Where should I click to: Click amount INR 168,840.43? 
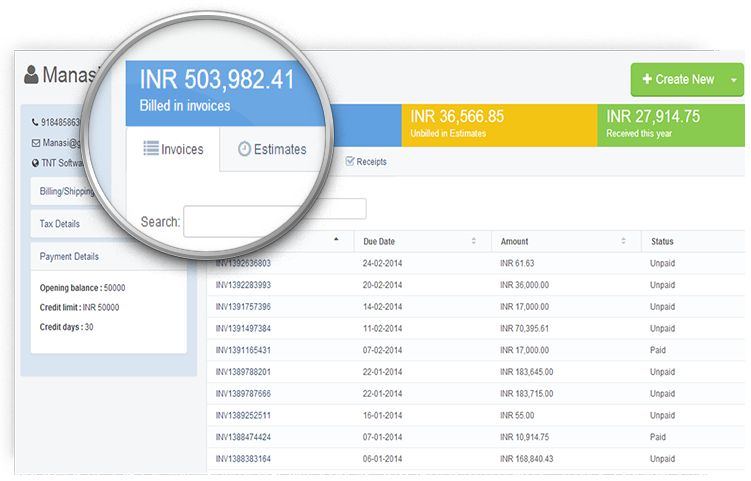point(526,458)
